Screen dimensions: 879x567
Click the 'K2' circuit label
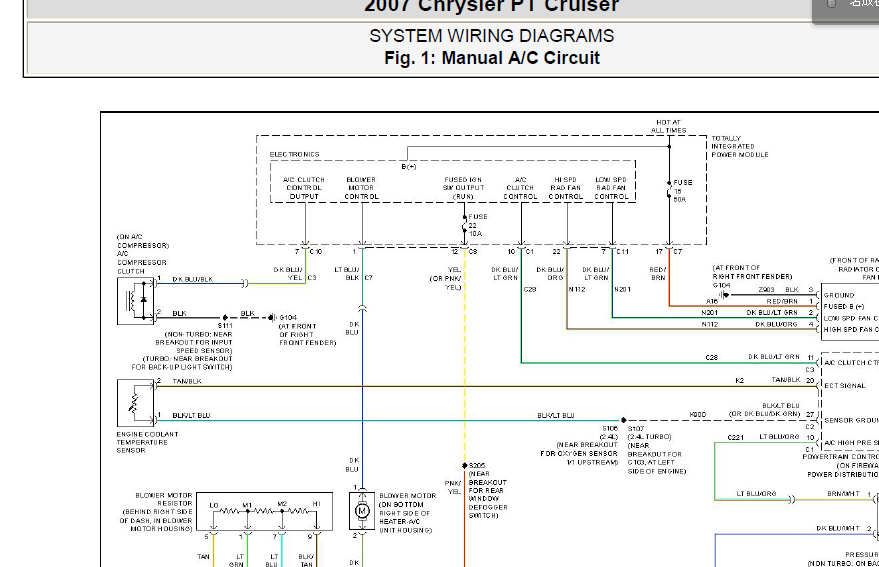click(739, 380)
